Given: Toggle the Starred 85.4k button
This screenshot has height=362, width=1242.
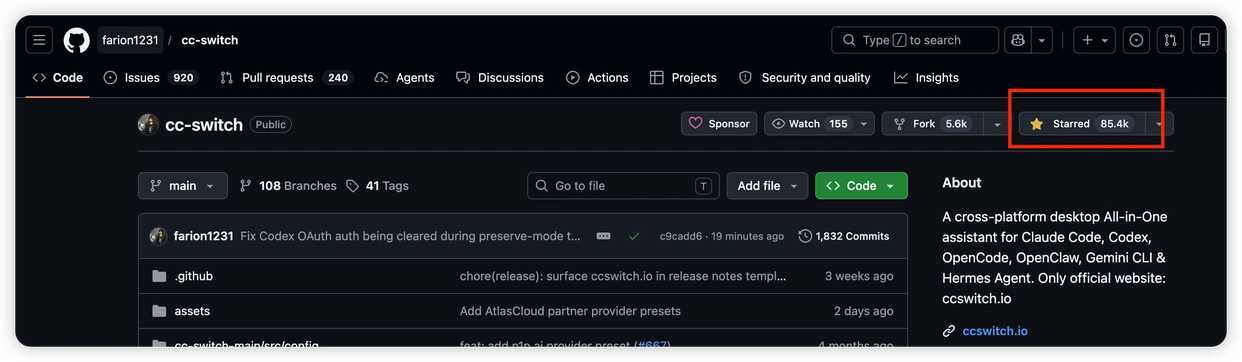Looking at the screenshot, I should click(x=1082, y=123).
